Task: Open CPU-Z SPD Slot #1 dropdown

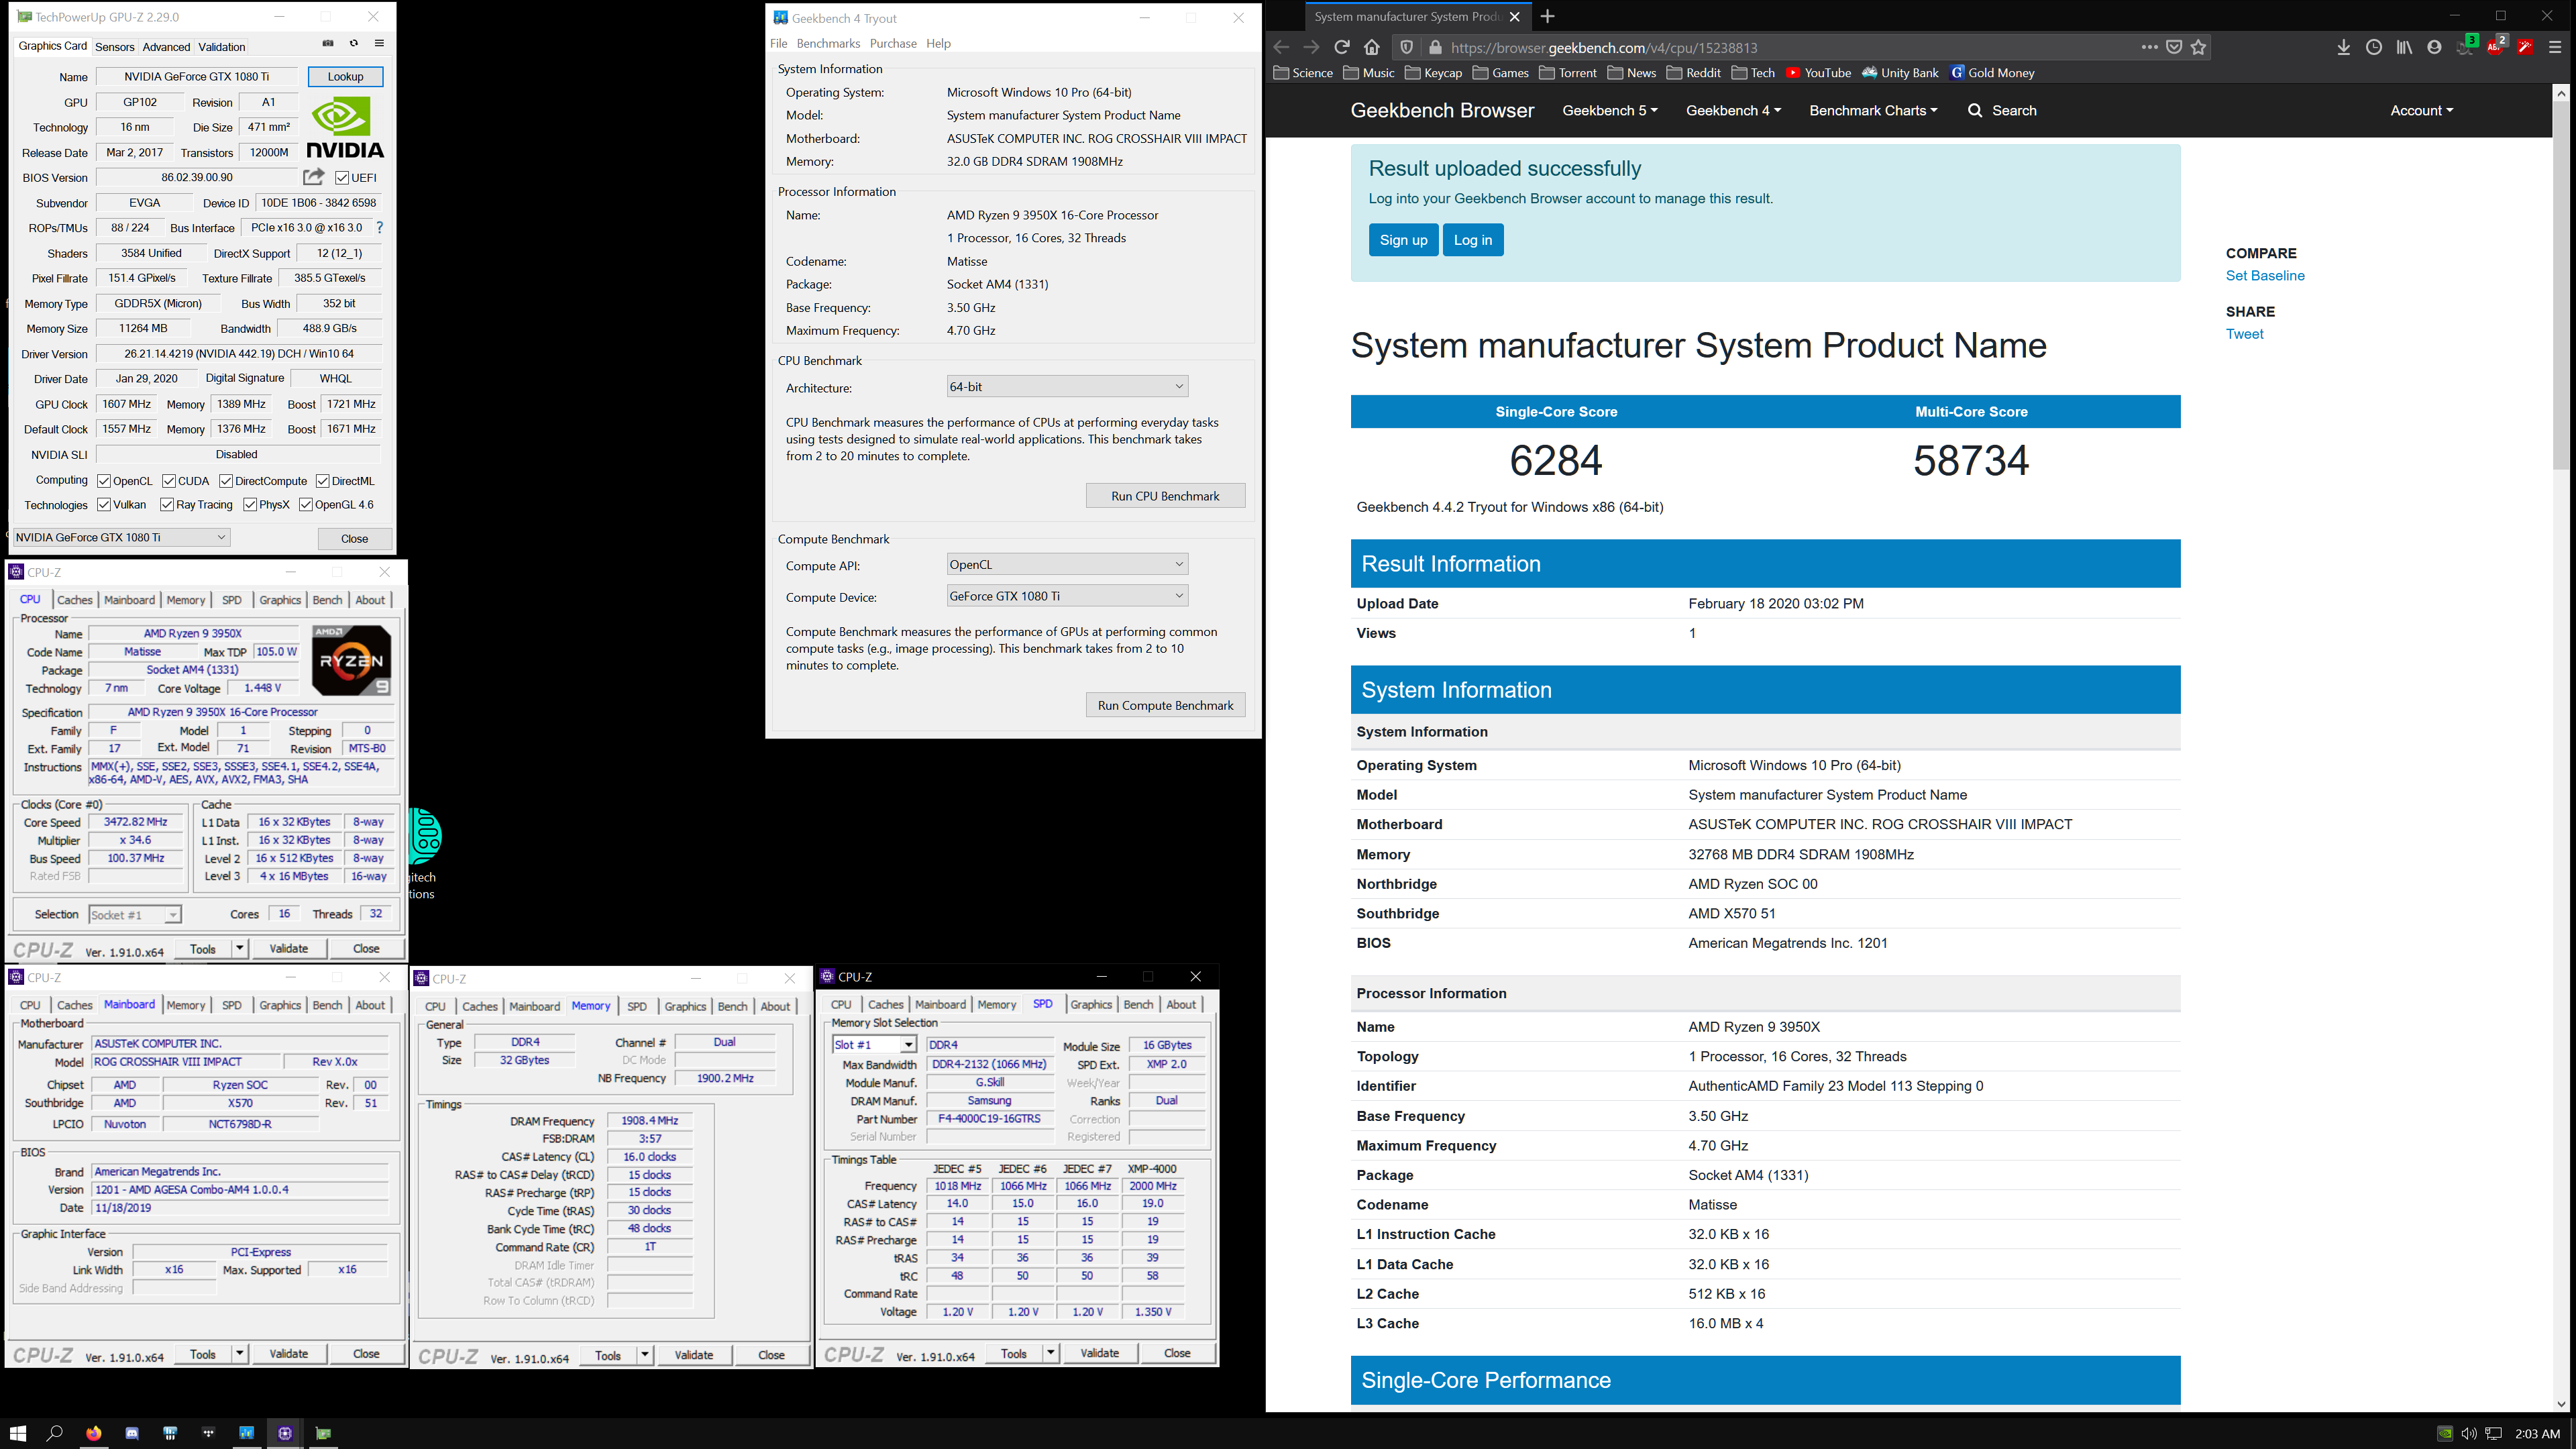Action: pos(874,1044)
